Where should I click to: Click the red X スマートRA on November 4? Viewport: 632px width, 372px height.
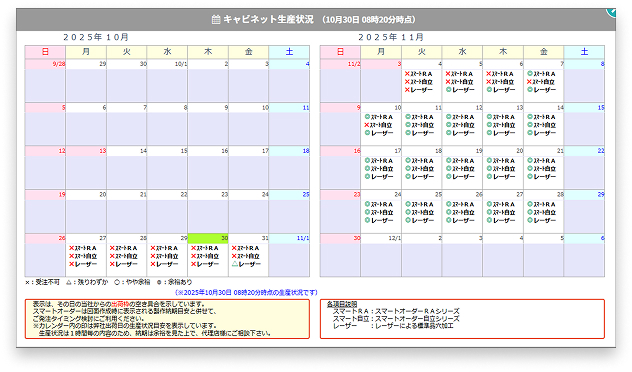418,74
